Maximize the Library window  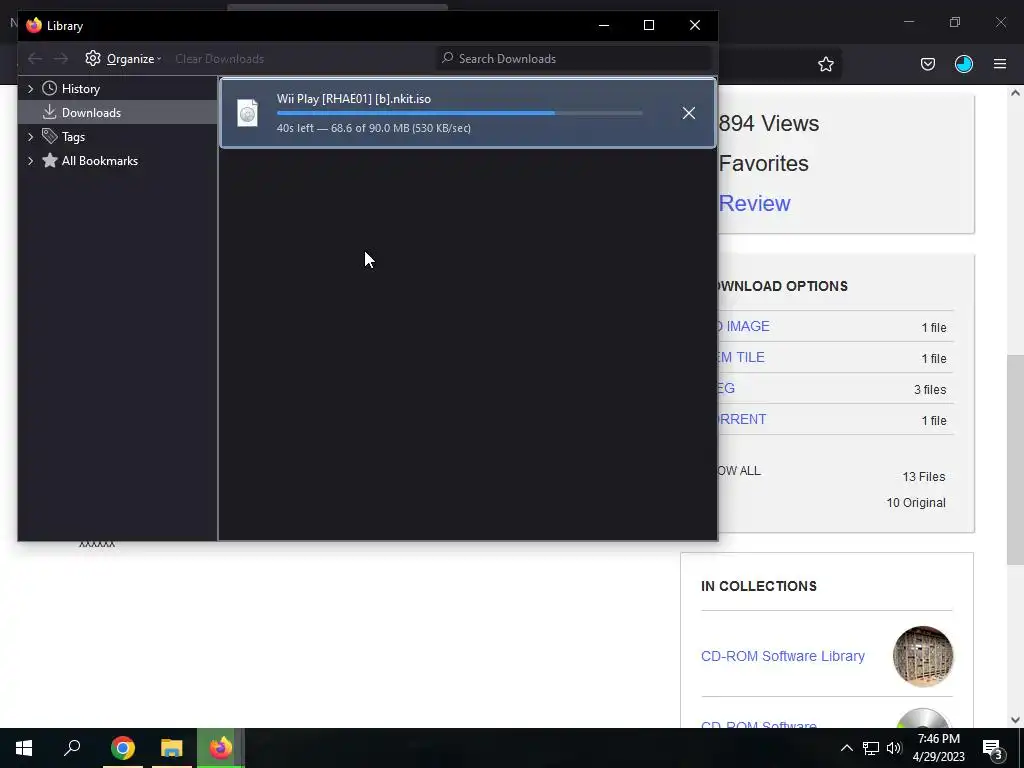(x=649, y=25)
